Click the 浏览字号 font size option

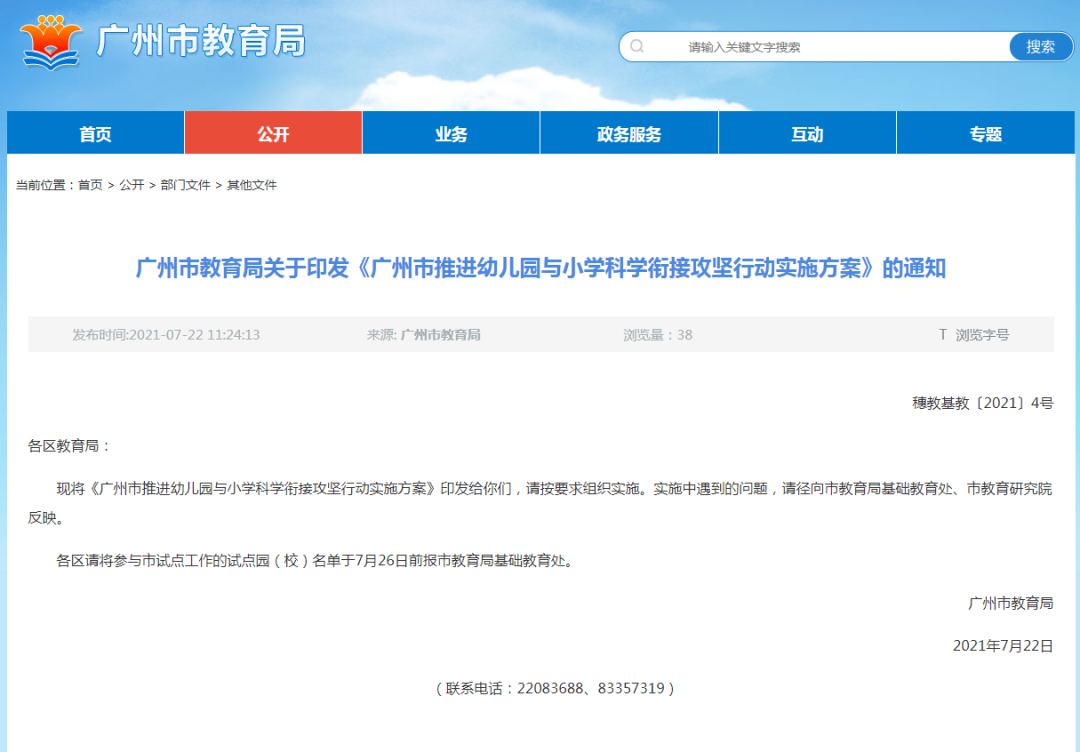click(x=982, y=335)
